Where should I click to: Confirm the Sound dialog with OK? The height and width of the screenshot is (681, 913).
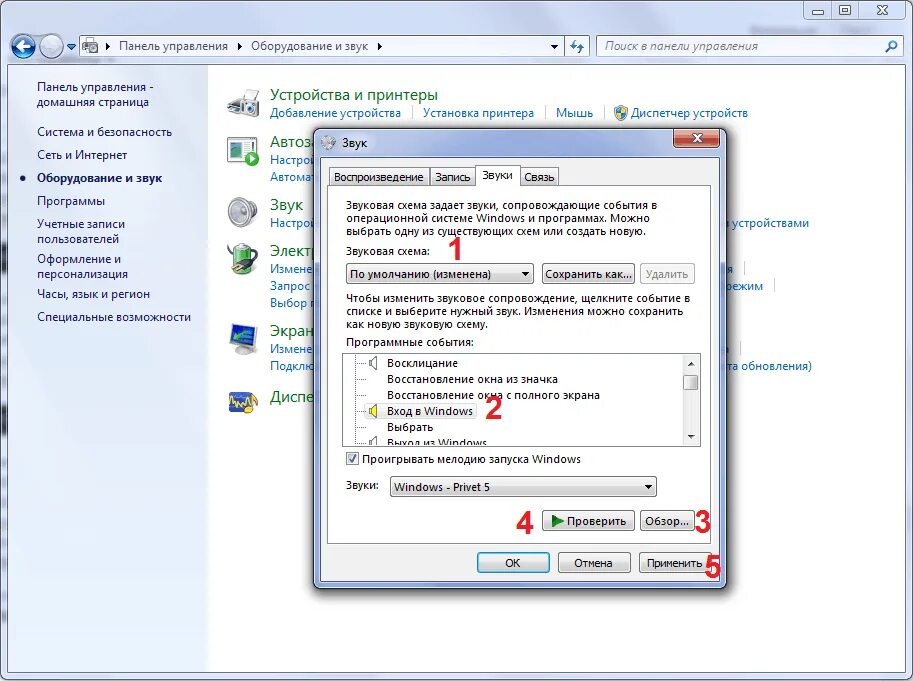(513, 563)
